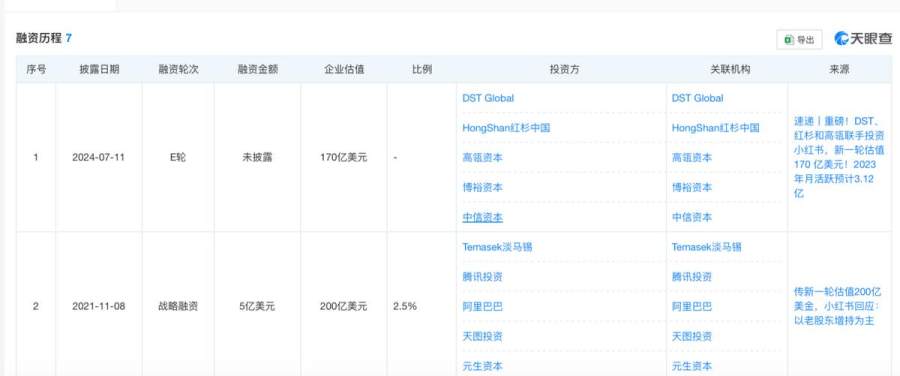Screen dimensions: 900x376
Task: Click the 融资历程 section title
Action: click(x=38, y=38)
